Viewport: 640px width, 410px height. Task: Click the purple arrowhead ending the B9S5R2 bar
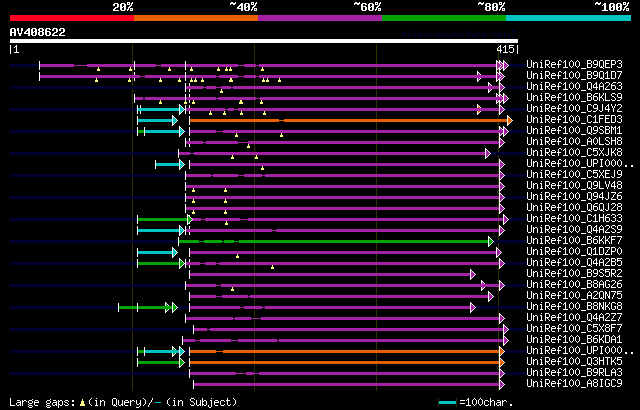coord(473,275)
